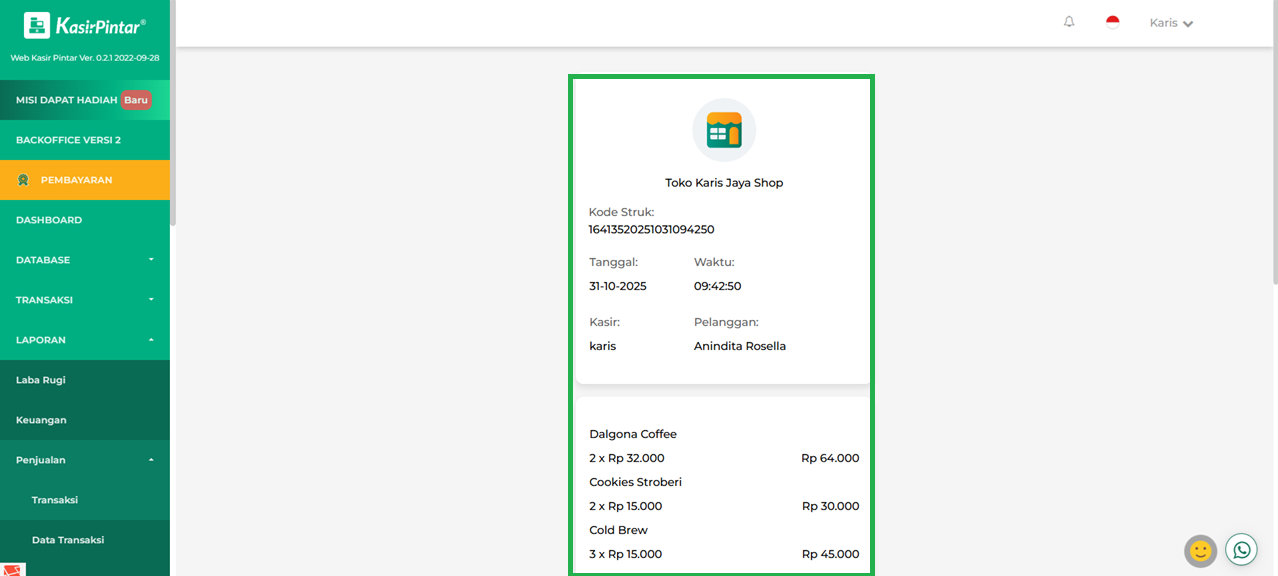Select Data Transaksi under Penjualan
The image size is (1278, 576).
tap(68, 540)
